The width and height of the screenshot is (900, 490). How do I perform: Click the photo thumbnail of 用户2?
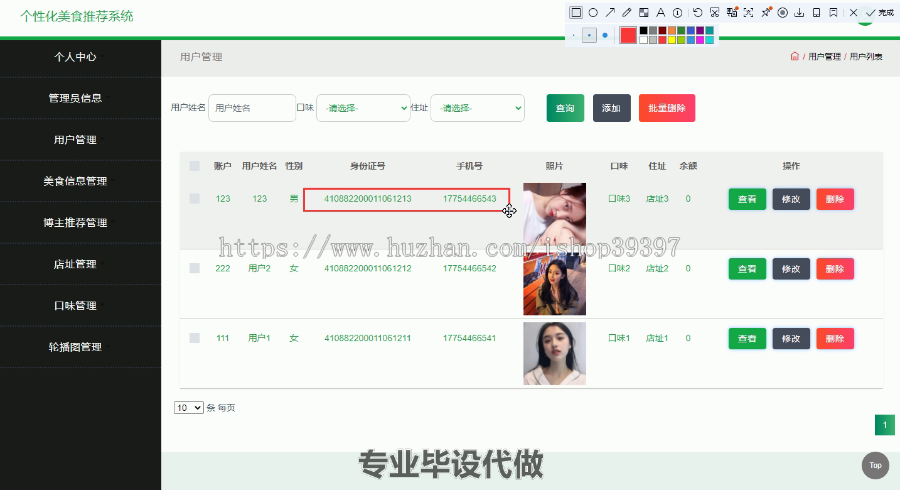tap(554, 283)
